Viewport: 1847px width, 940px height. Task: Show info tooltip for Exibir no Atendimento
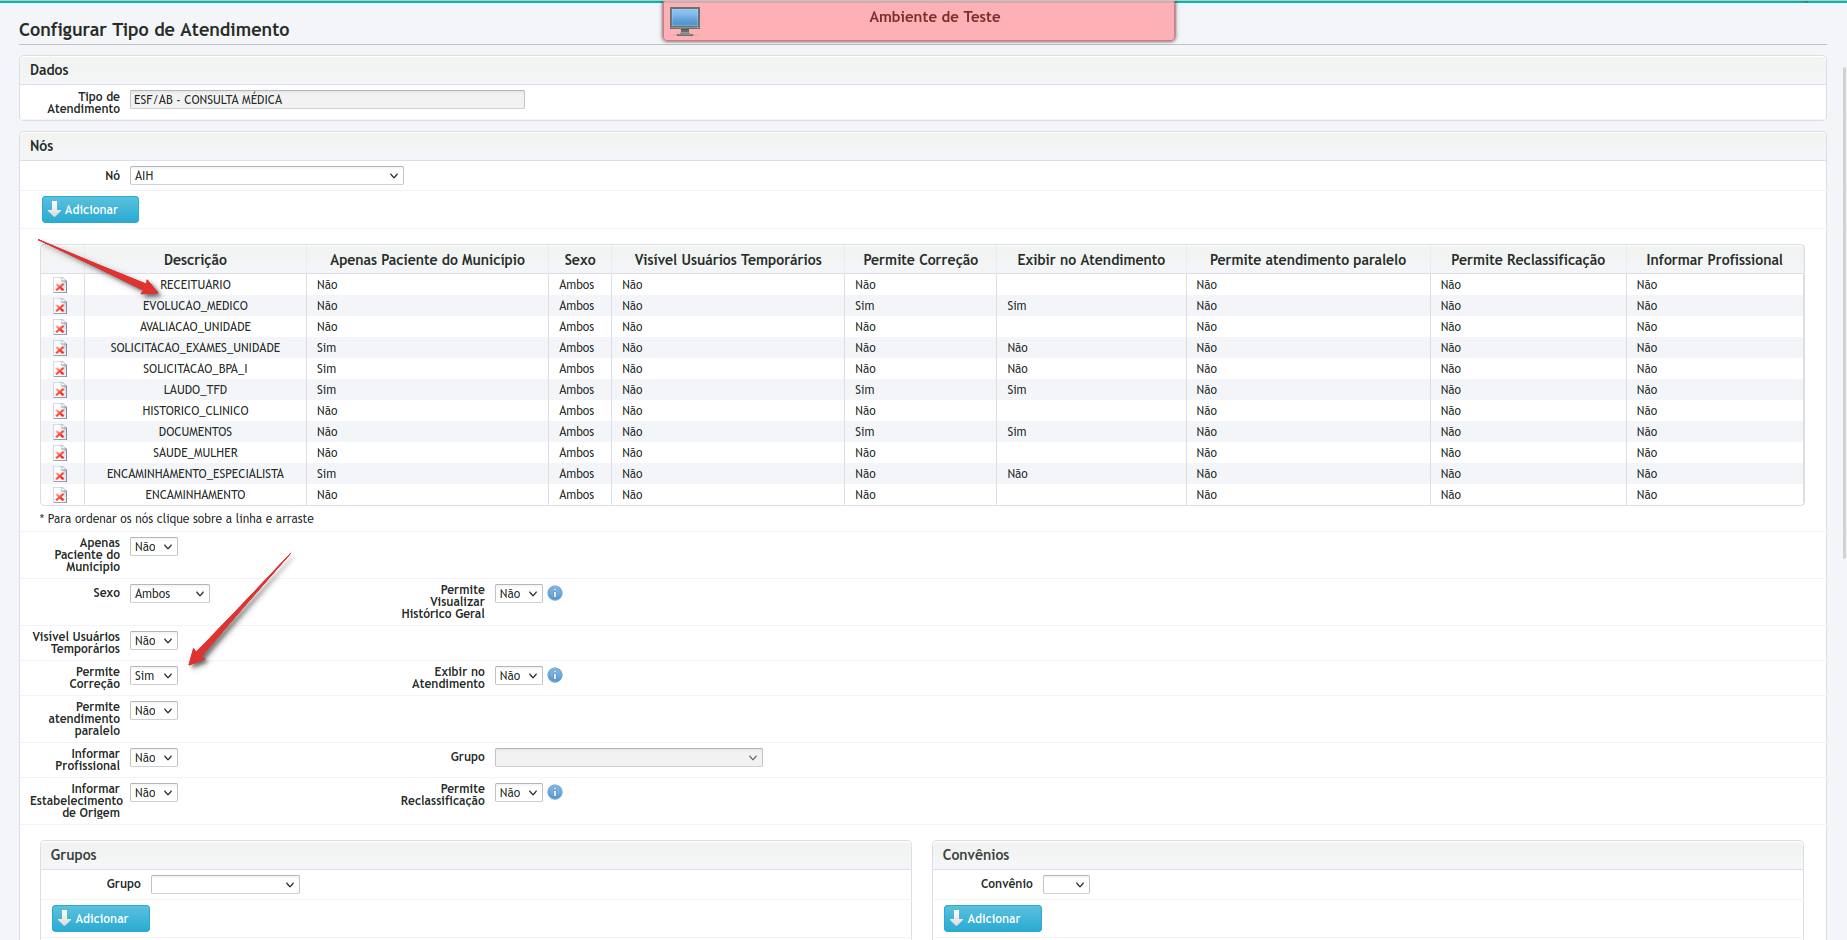click(555, 676)
